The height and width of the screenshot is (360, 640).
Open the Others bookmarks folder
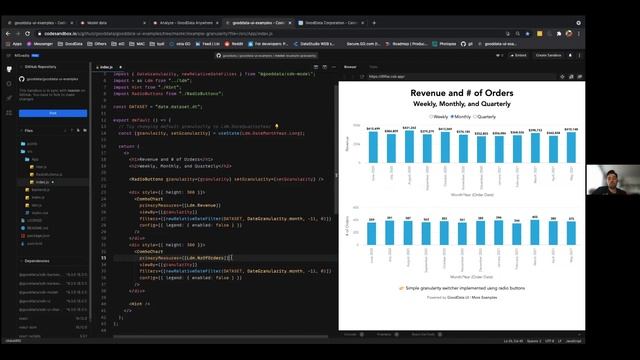[x=97, y=44]
